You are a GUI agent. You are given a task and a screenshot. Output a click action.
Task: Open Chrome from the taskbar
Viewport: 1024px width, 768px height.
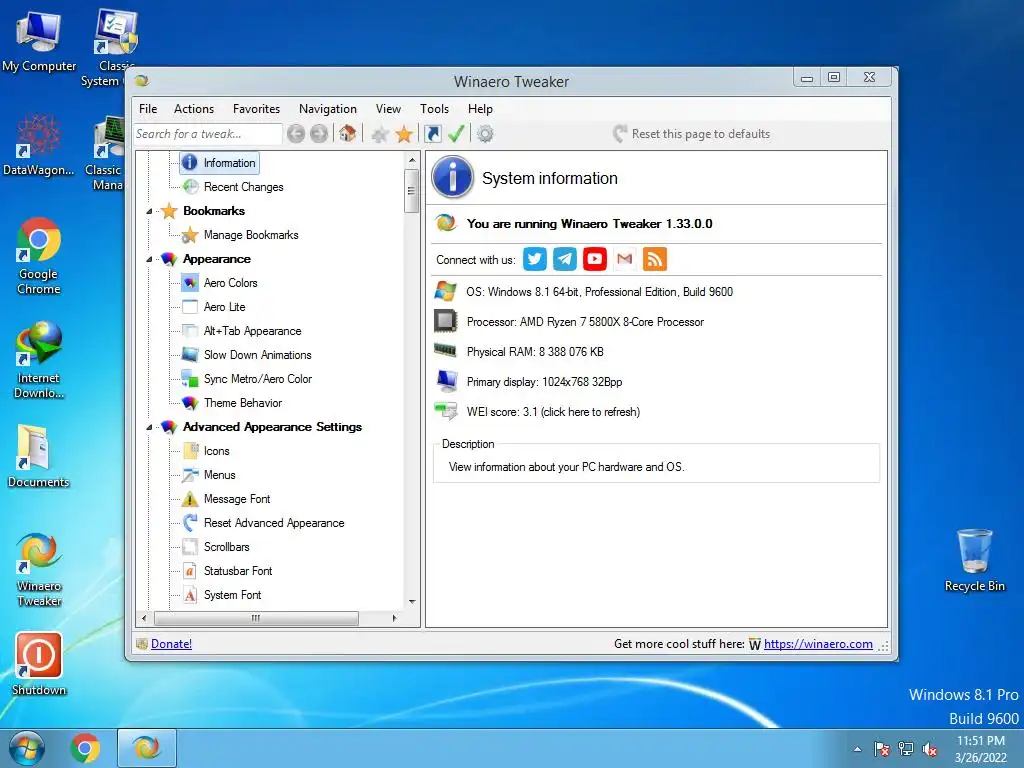[86, 748]
